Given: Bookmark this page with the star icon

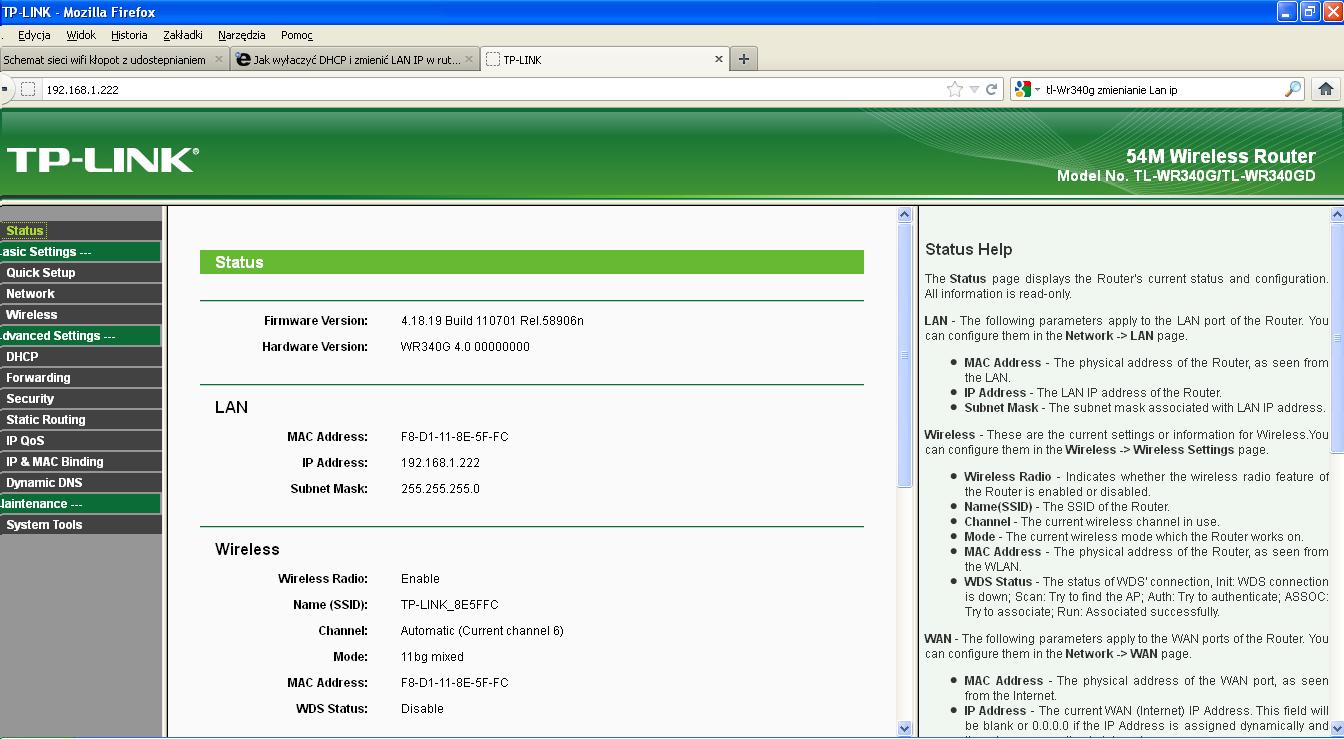Looking at the screenshot, I should pyautogui.click(x=955, y=89).
